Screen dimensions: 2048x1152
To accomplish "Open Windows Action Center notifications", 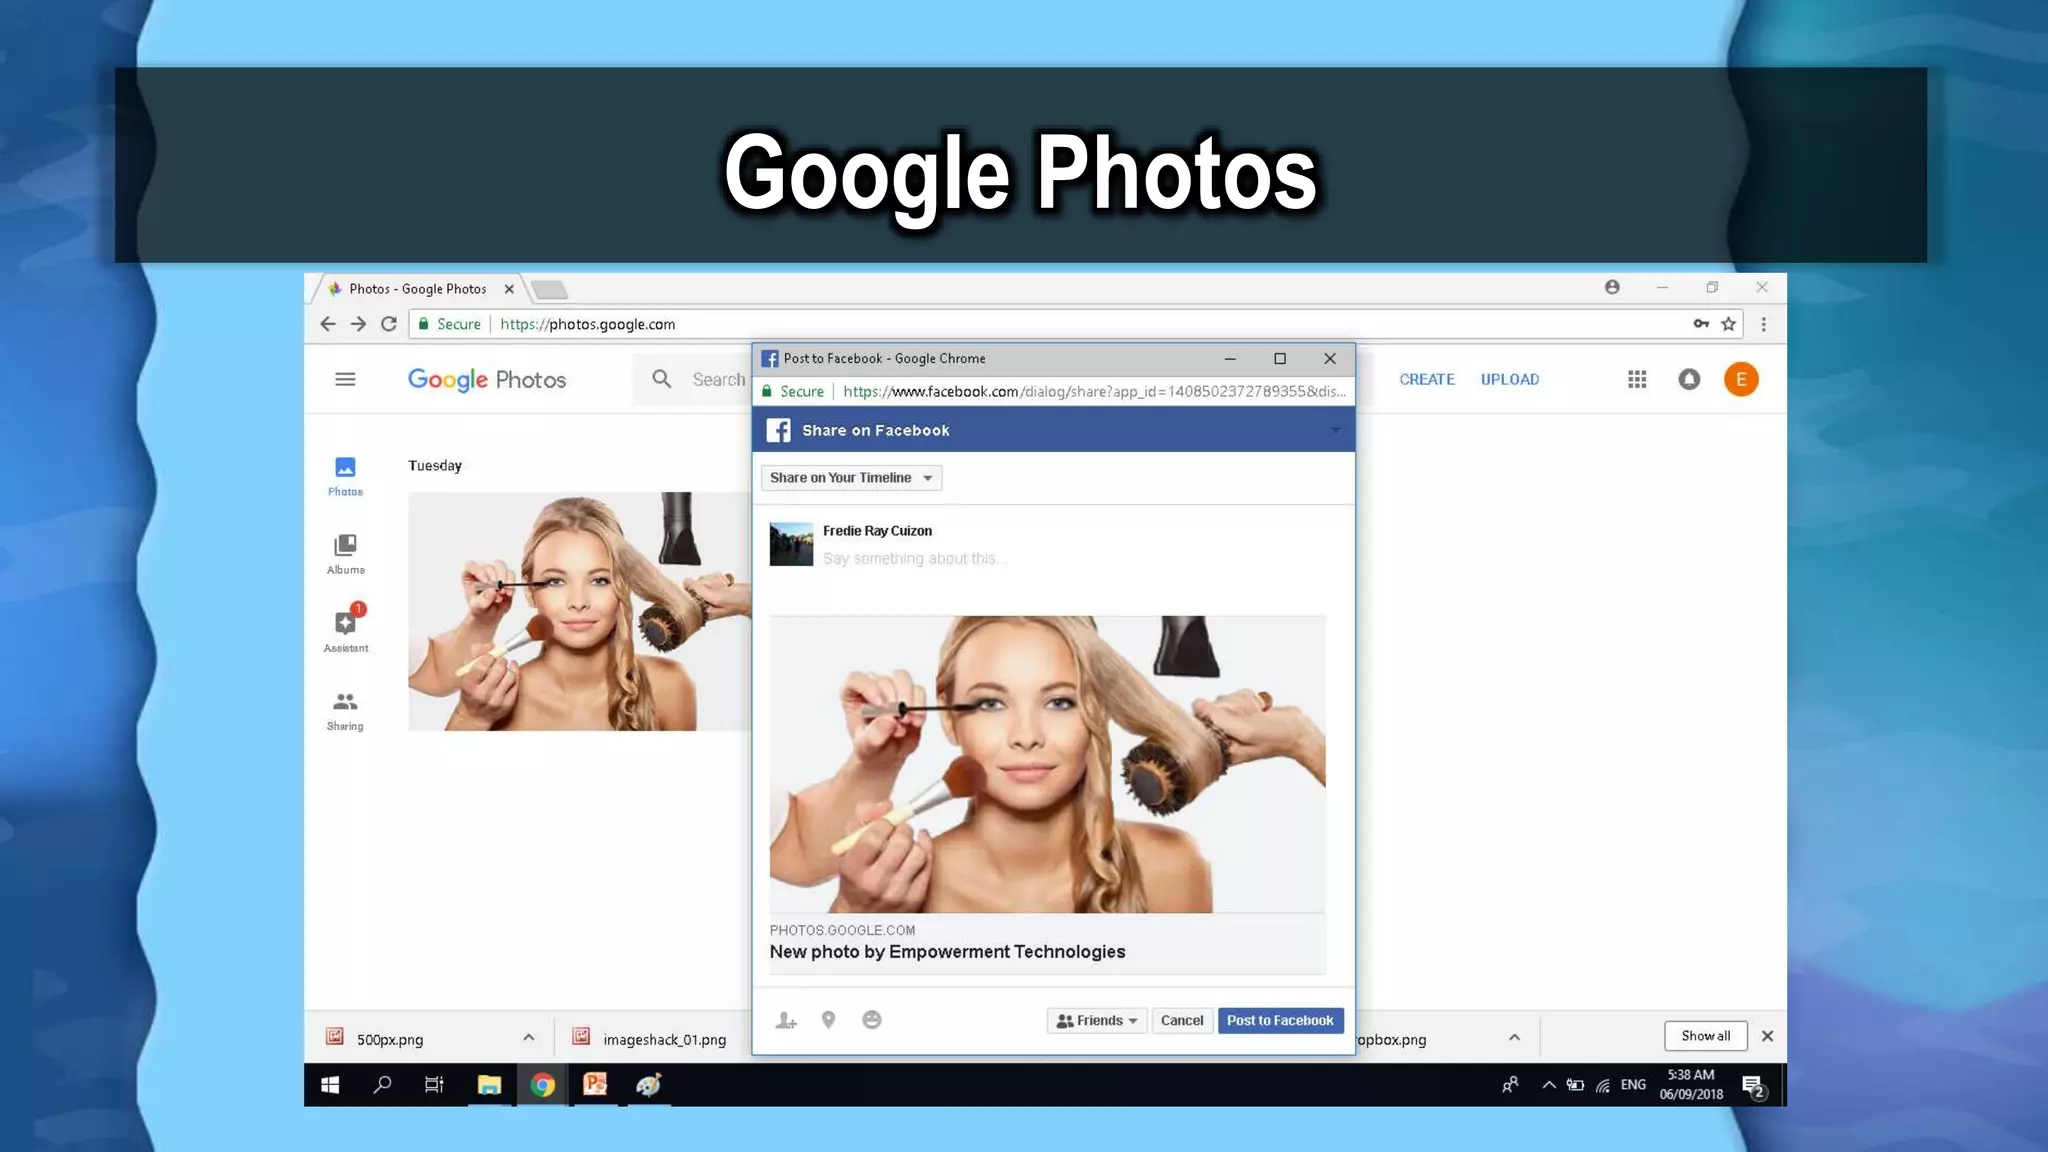I will click(x=1753, y=1086).
